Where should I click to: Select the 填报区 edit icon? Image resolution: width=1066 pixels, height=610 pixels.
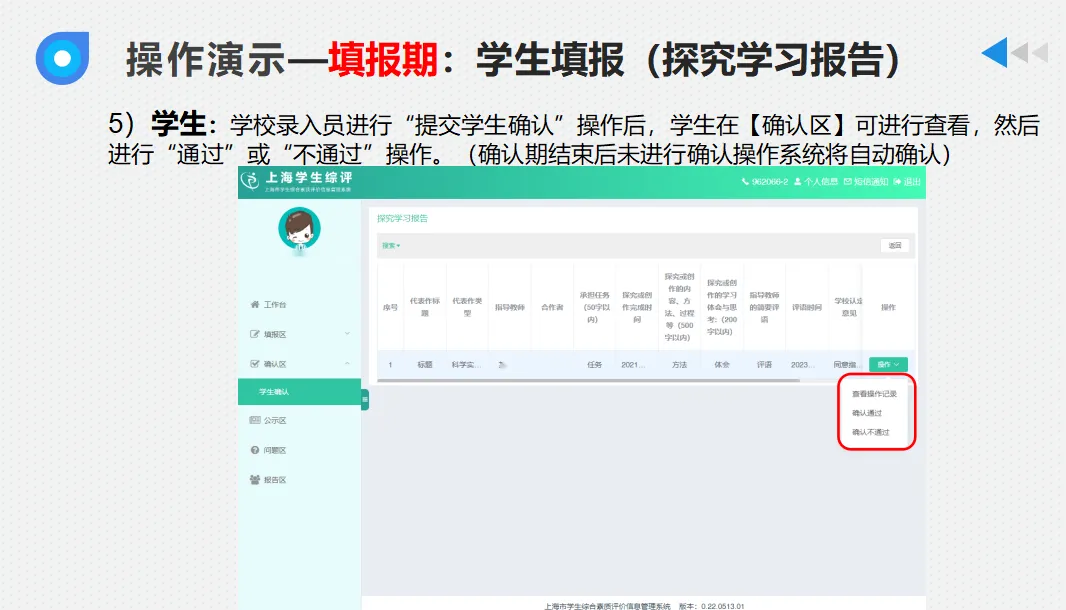(253, 333)
